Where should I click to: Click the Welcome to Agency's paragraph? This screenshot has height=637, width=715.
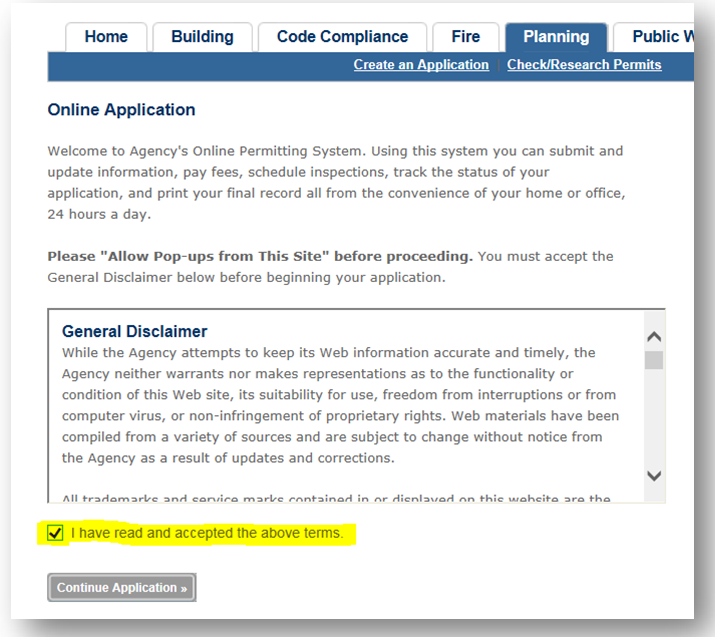coord(335,182)
